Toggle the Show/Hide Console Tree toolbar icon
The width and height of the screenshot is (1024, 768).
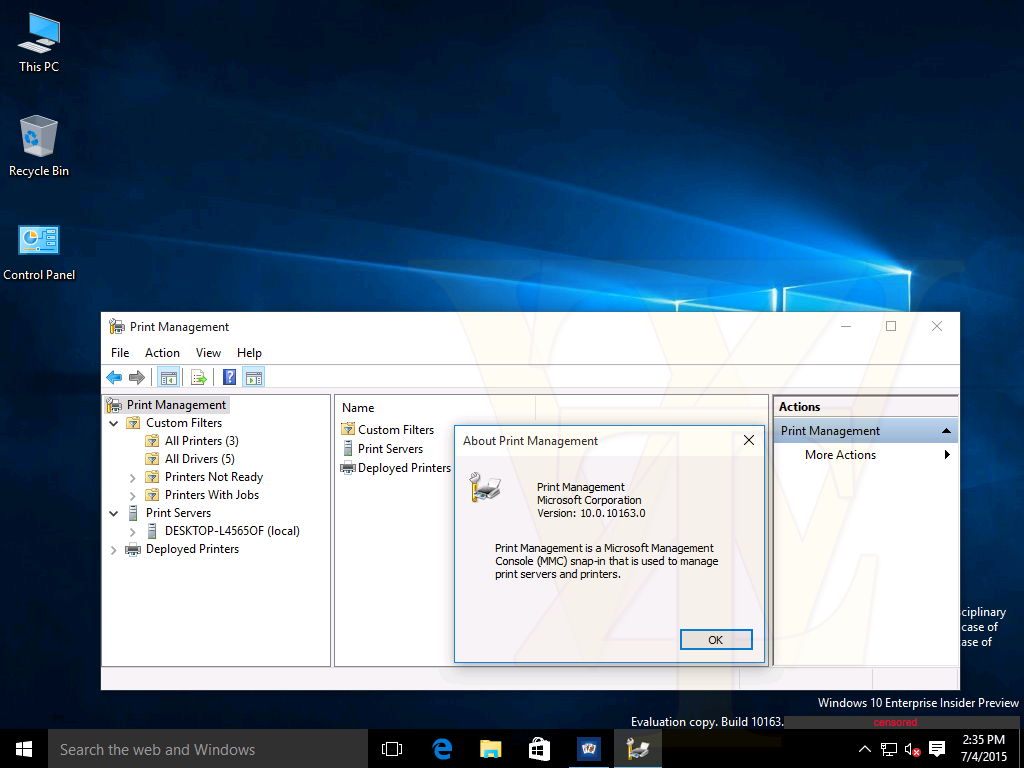(x=168, y=377)
